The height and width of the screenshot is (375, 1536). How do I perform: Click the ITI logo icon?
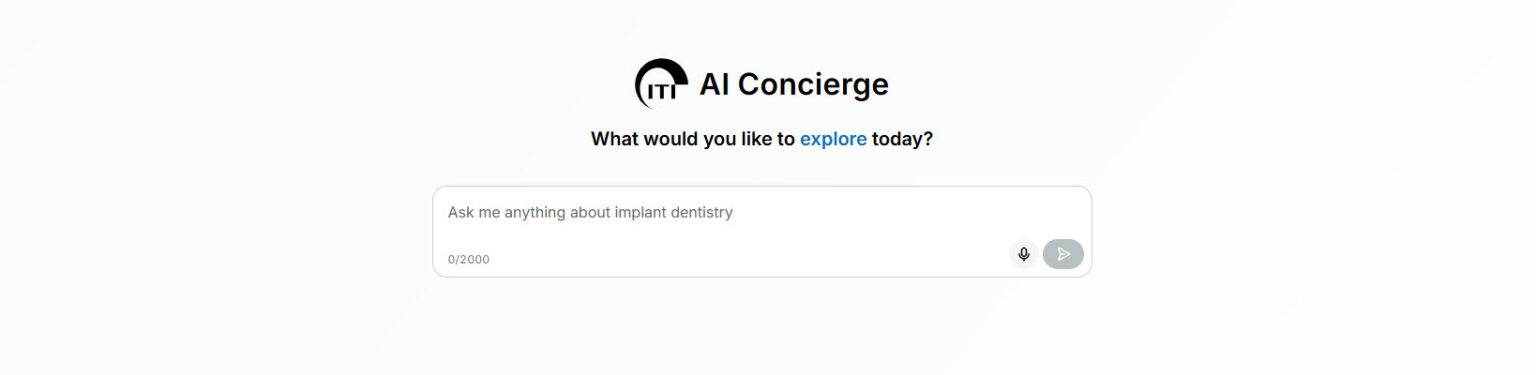[662, 84]
